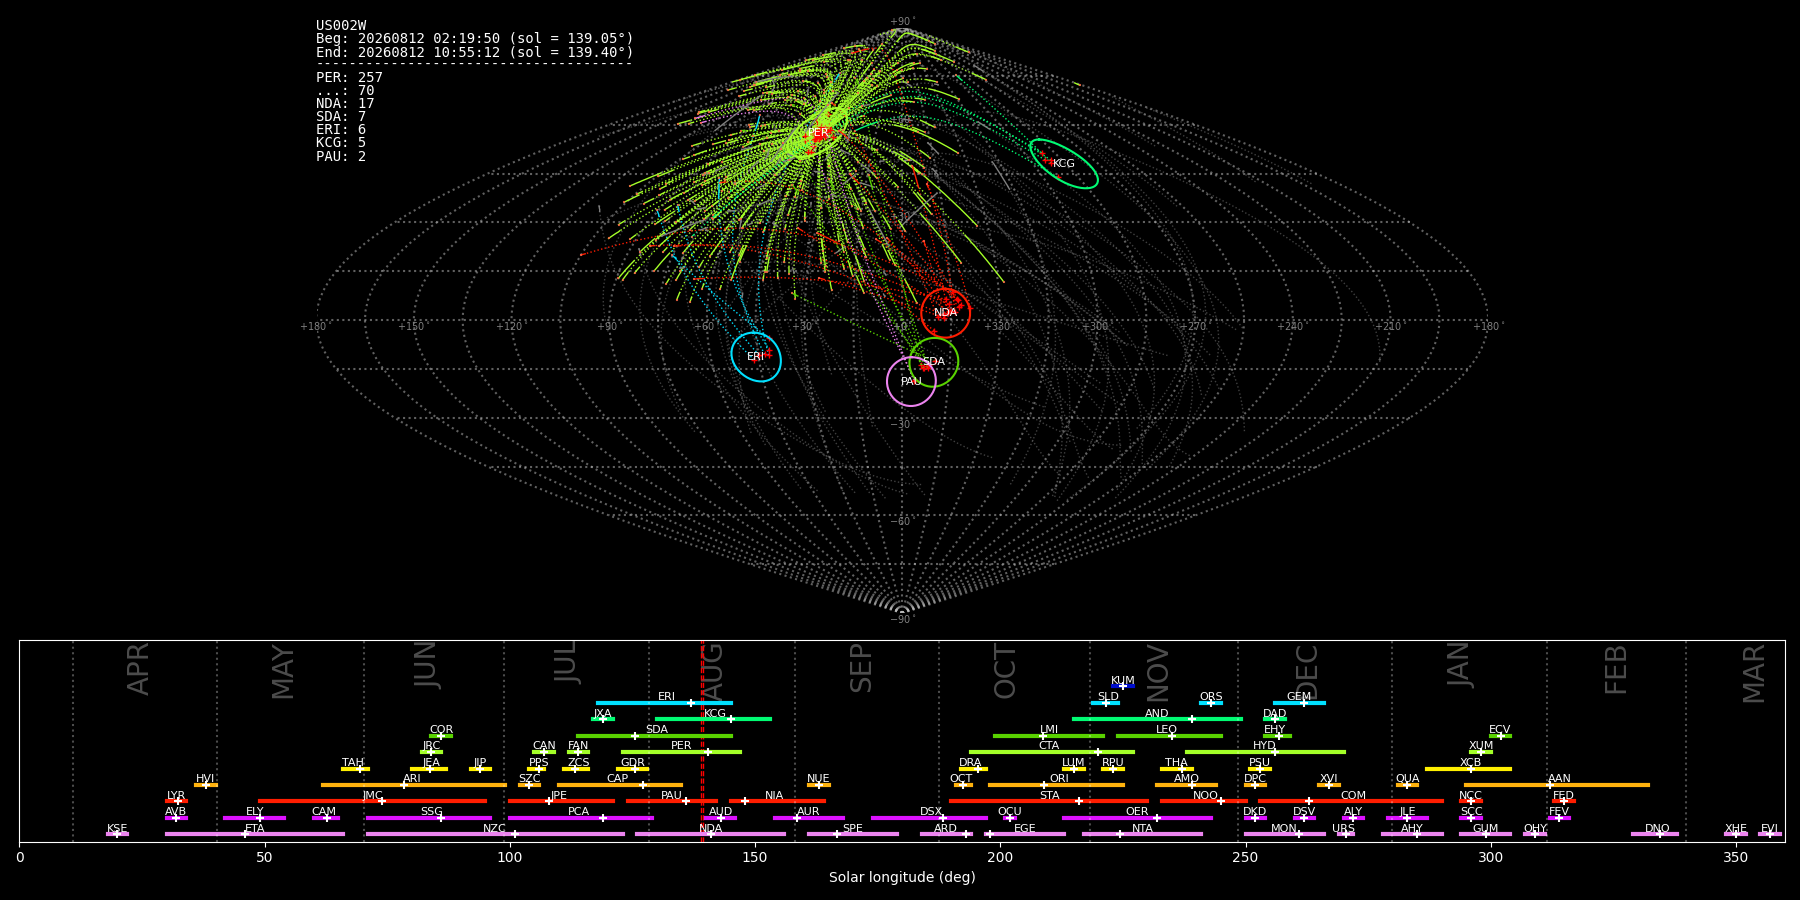Select the KUM shower bar near November
The image size is (1800, 900).
point(1123,686)
